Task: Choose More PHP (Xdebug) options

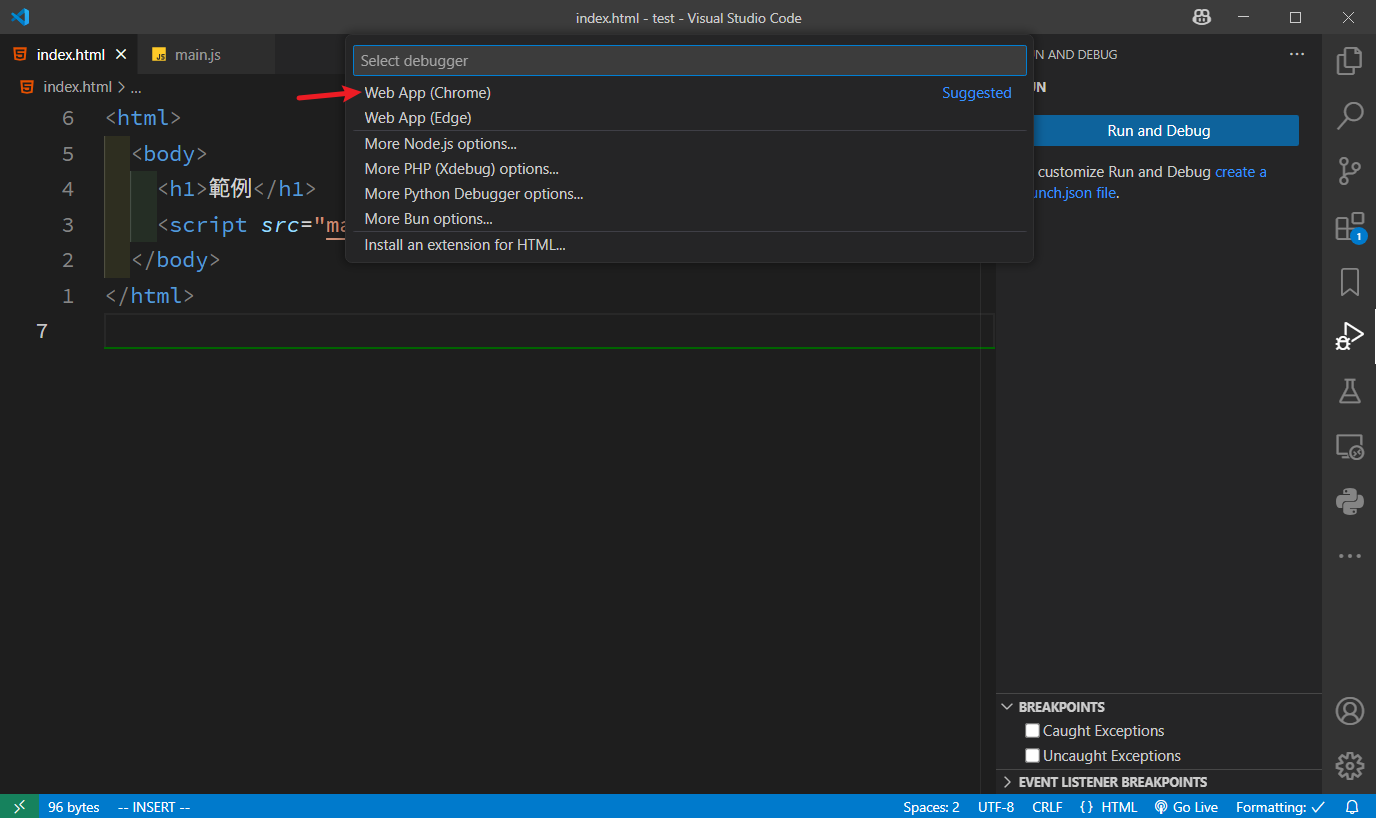Action: [x=689, y=169]
